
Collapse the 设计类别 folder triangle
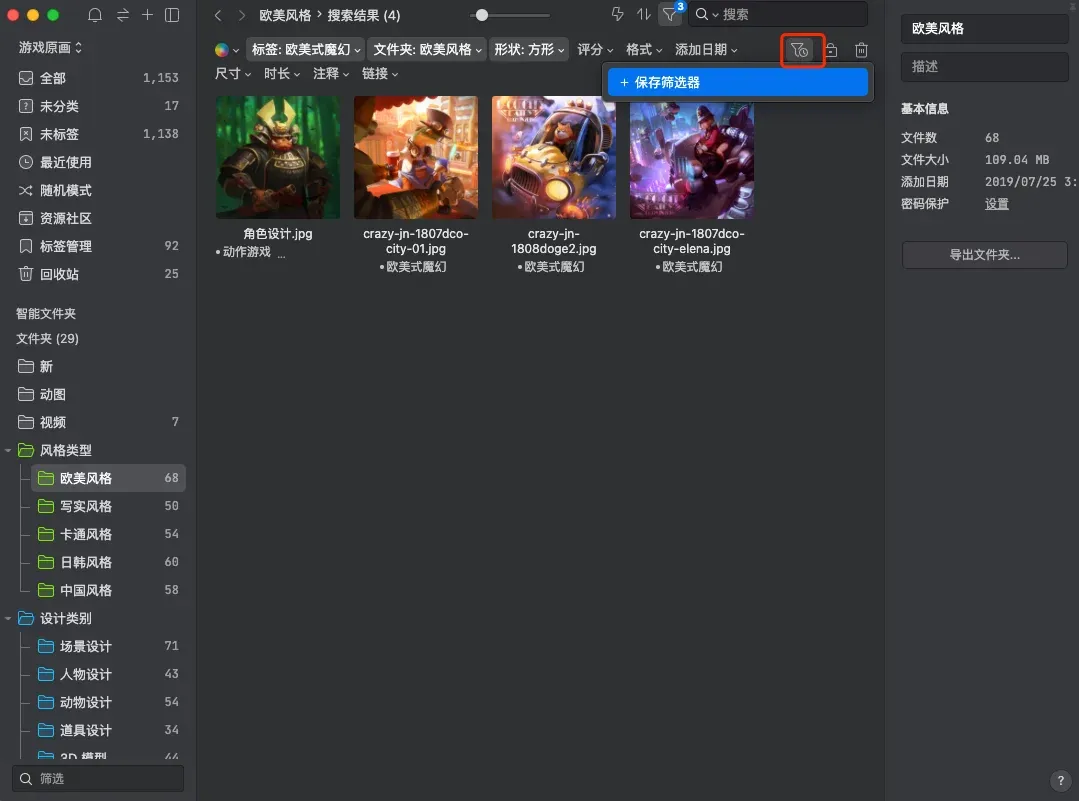[8, 619]
